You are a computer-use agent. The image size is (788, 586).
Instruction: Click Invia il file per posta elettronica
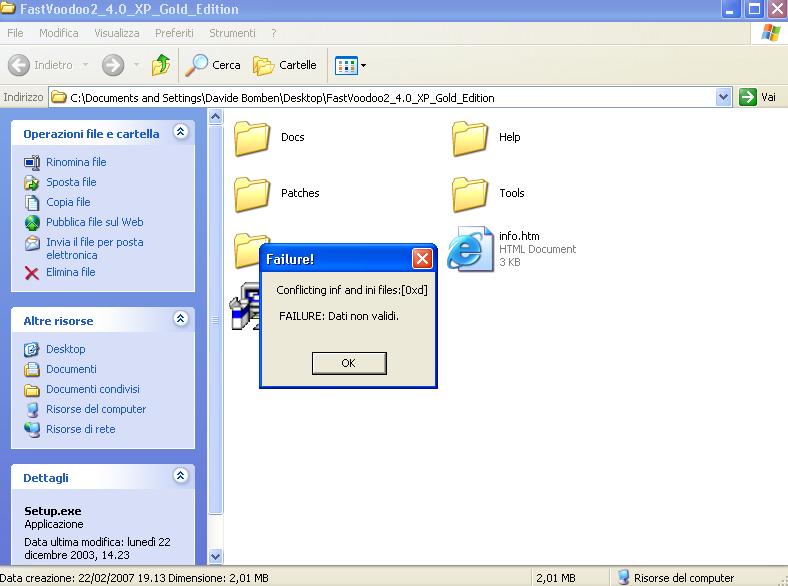click(x=94, y=248)
